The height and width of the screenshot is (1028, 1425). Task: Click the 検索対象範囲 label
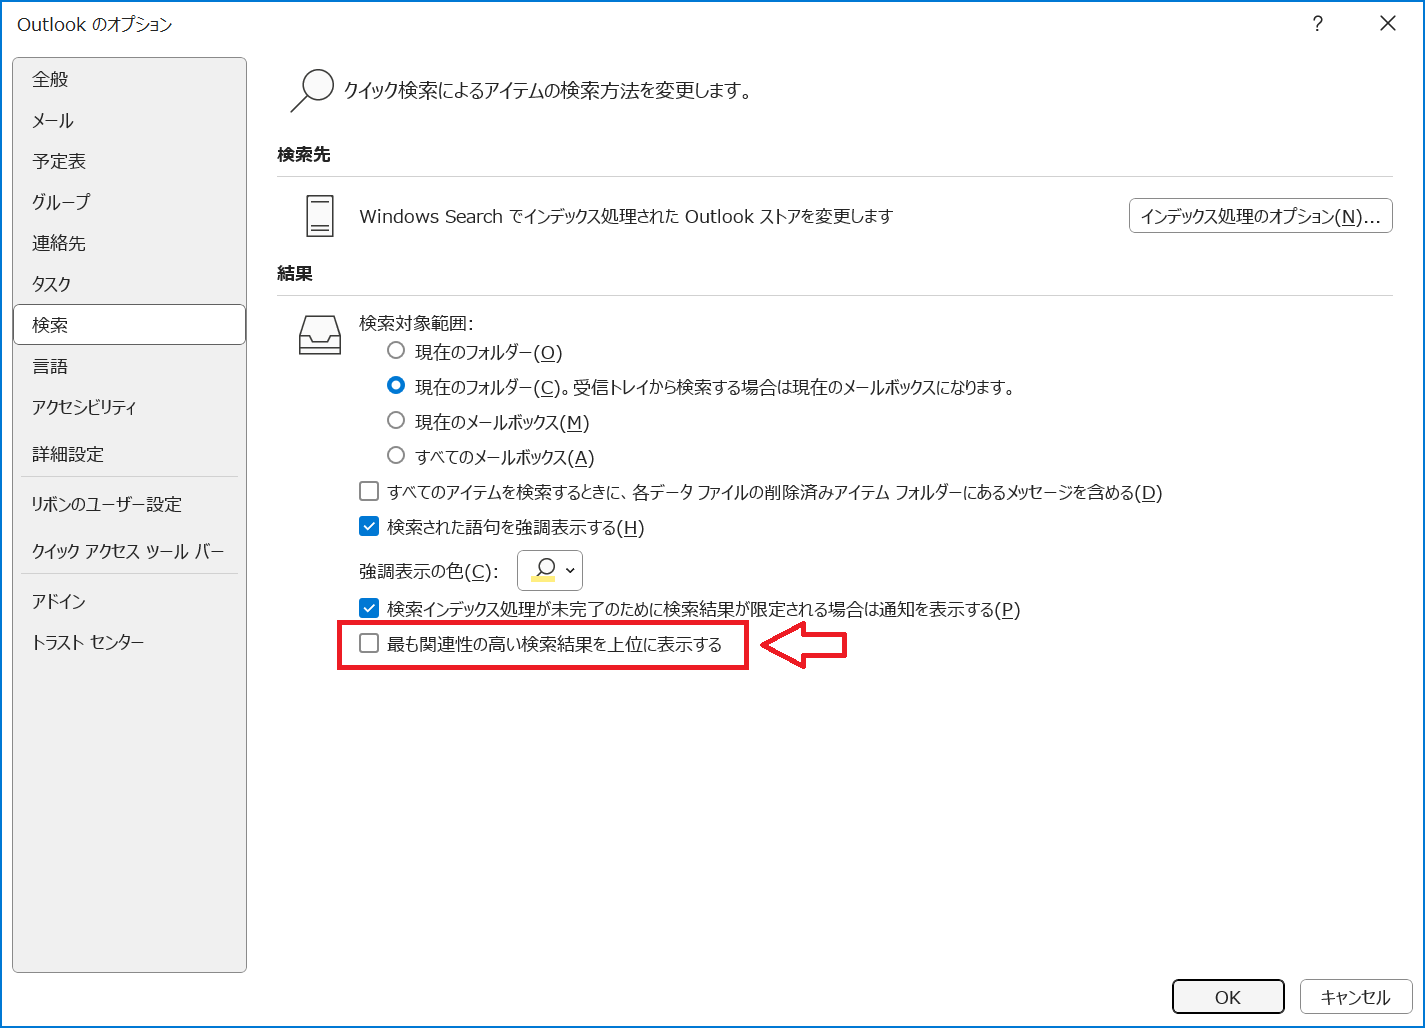click(416, 323)
